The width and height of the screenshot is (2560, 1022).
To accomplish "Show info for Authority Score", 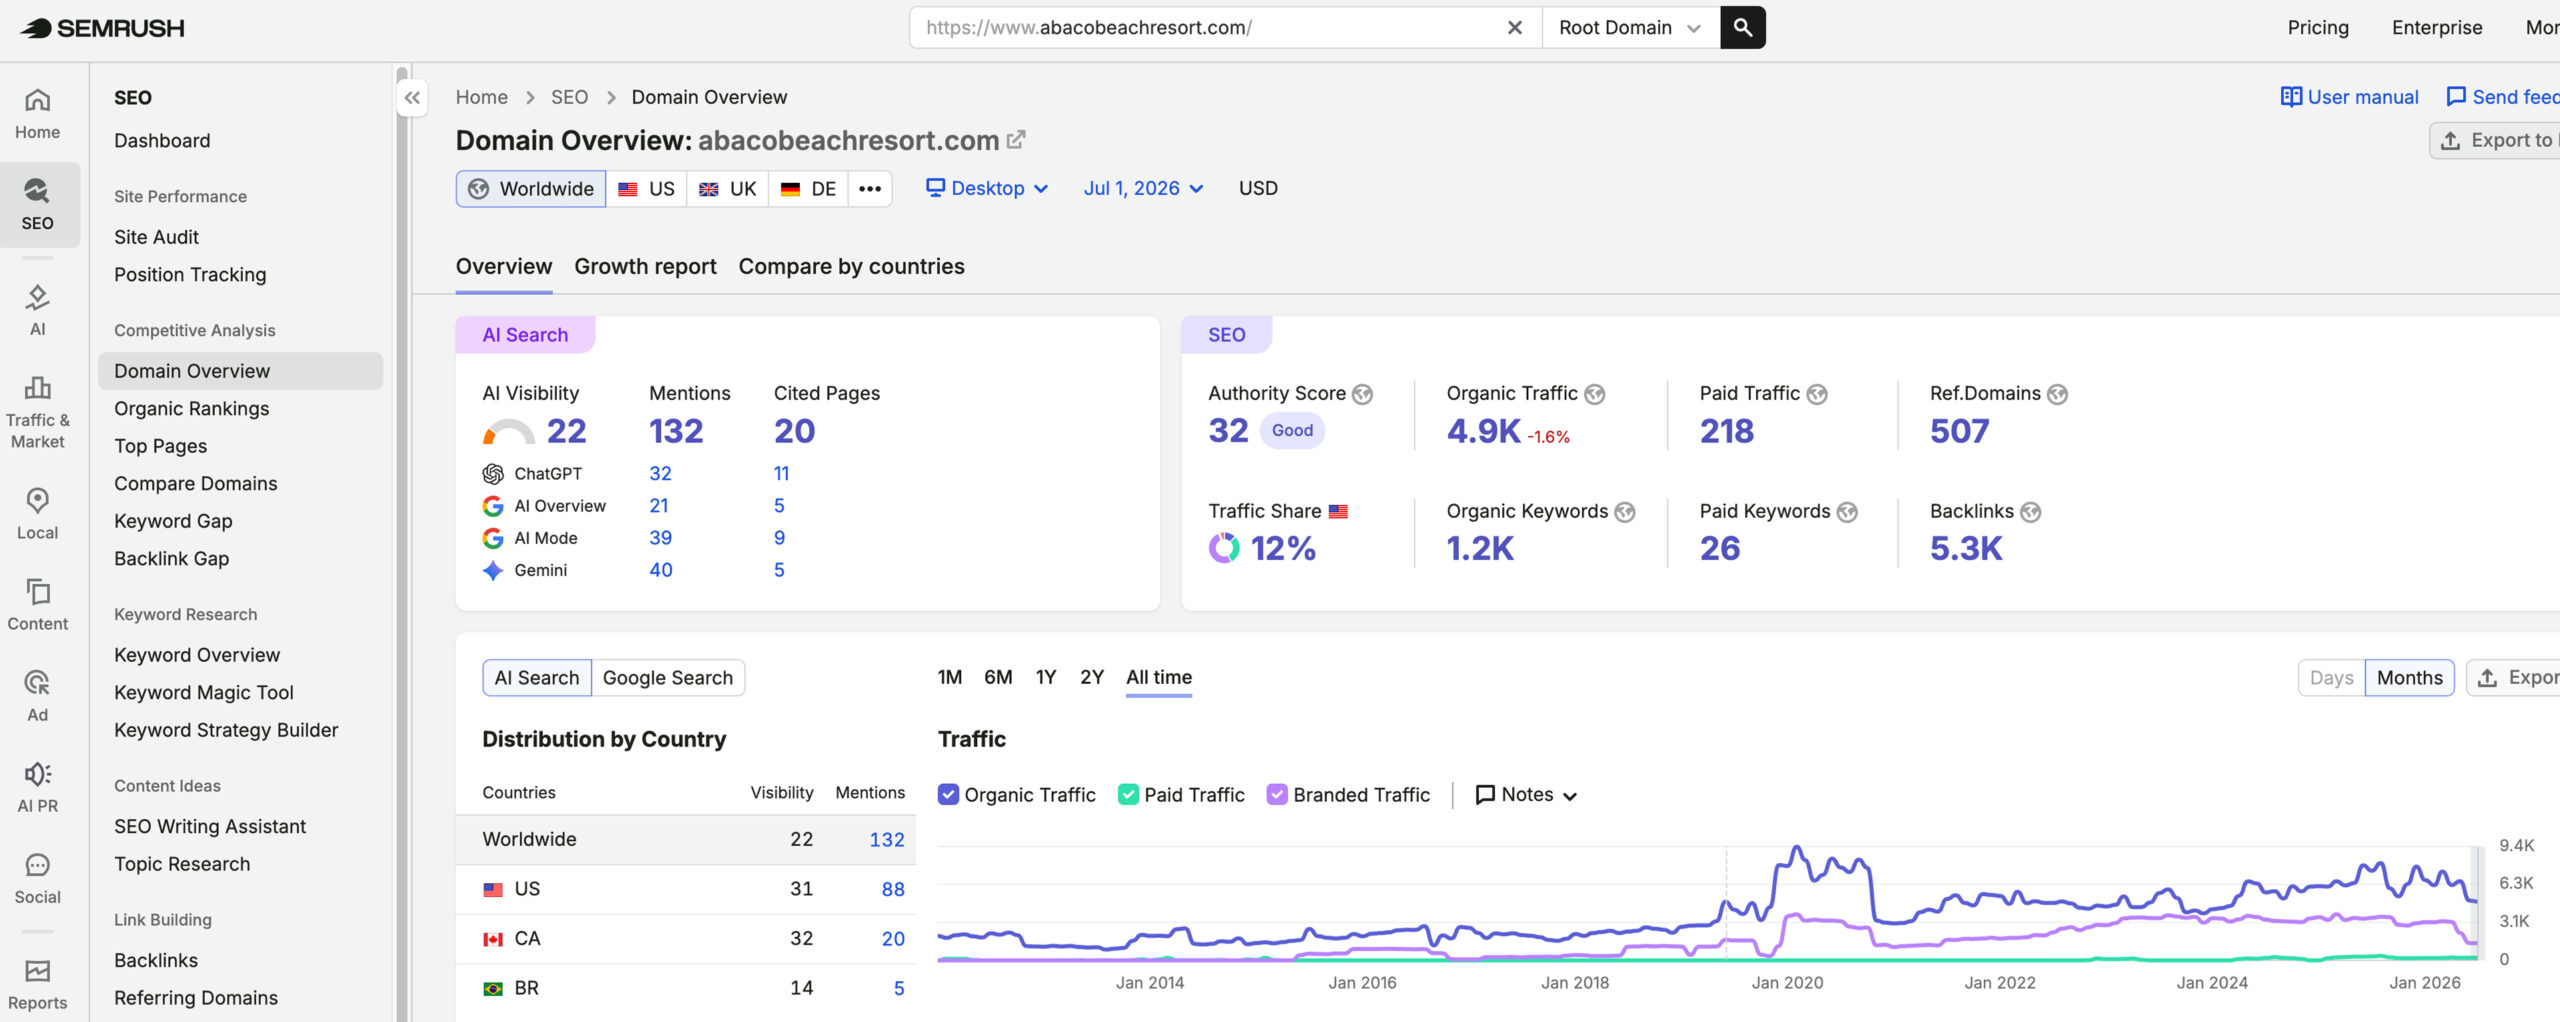I will pos(1362,394).
